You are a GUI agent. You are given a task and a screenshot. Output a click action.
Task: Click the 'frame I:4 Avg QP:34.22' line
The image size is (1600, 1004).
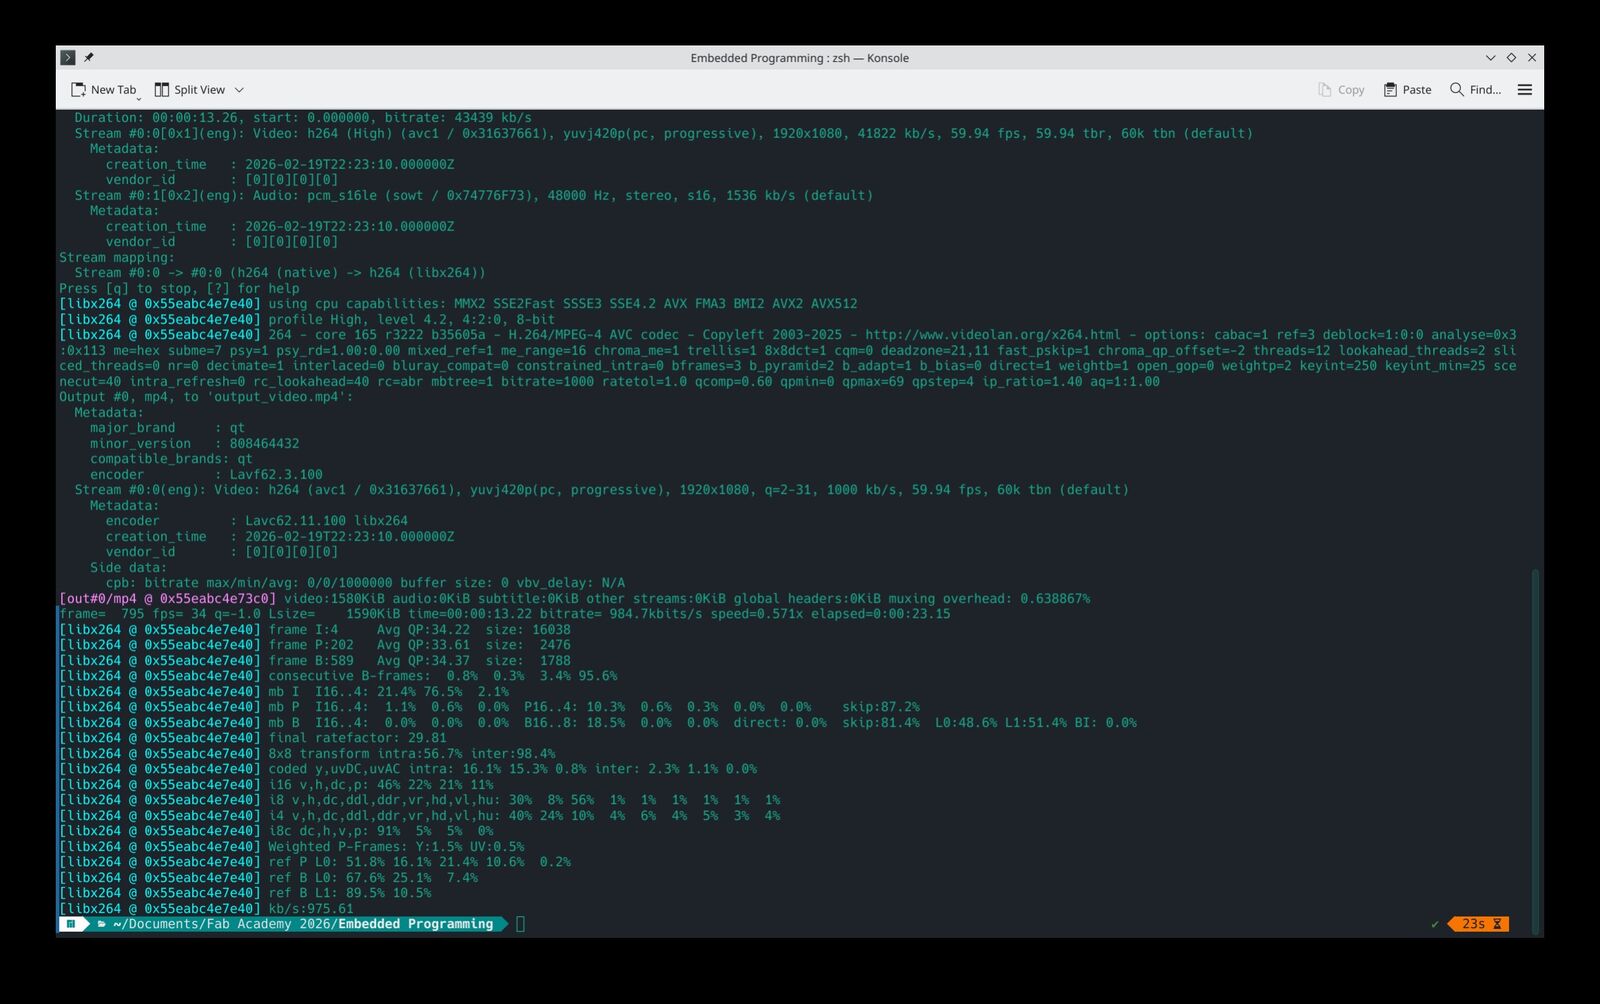(x=315, y=630)
